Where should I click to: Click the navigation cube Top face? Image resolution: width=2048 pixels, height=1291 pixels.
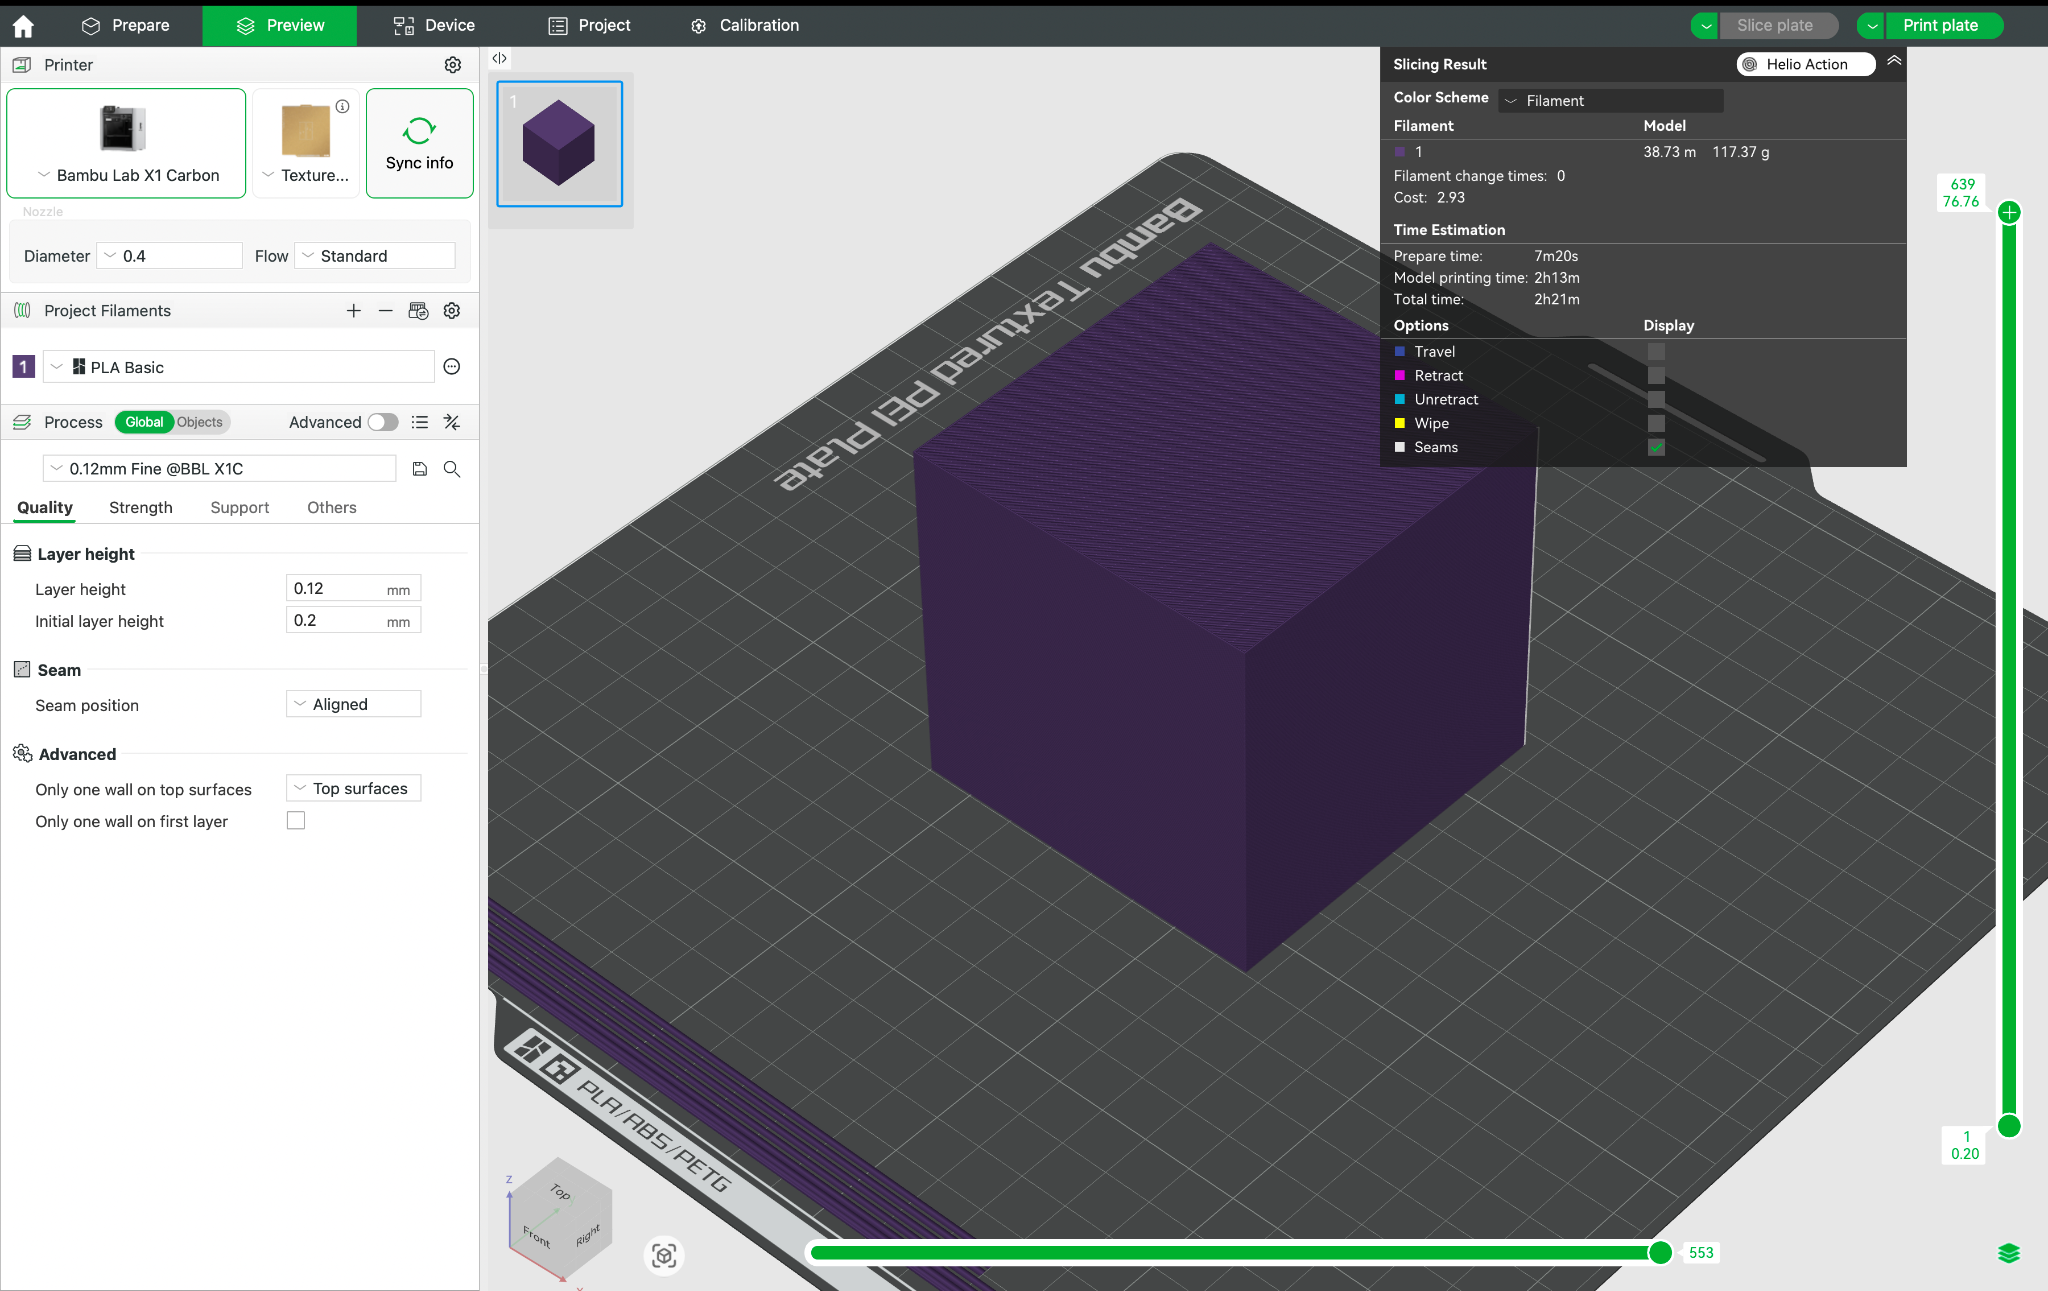[560, 1192]
